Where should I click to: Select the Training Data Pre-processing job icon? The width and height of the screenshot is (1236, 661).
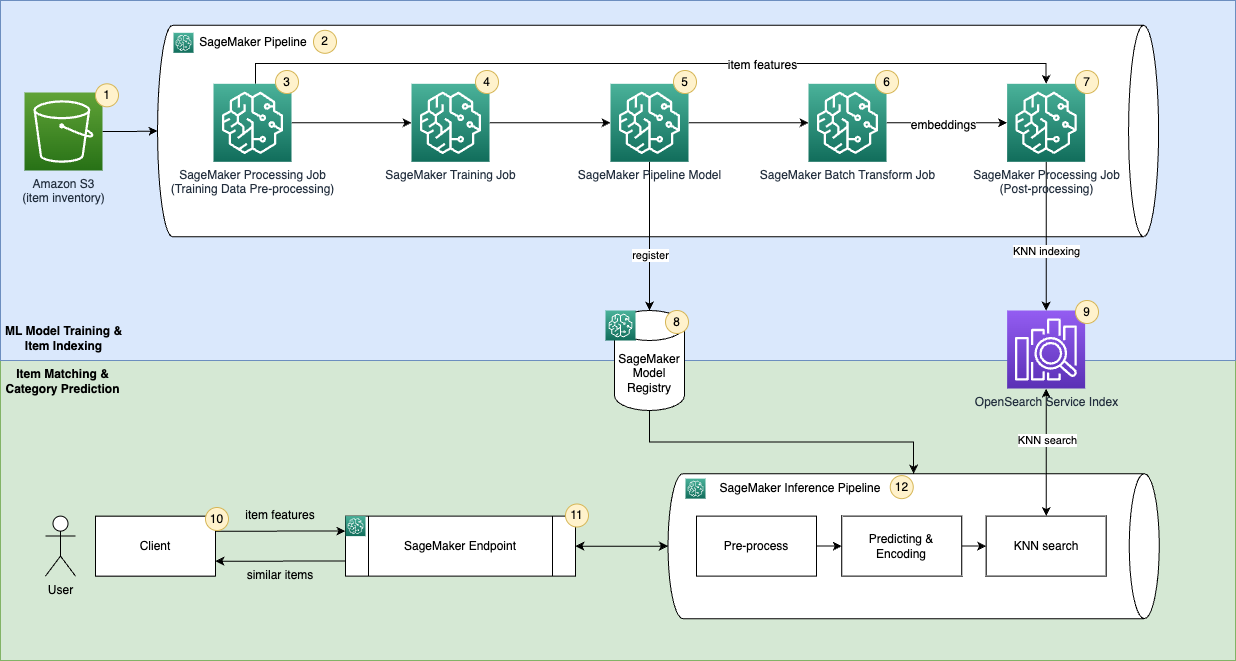252,123
